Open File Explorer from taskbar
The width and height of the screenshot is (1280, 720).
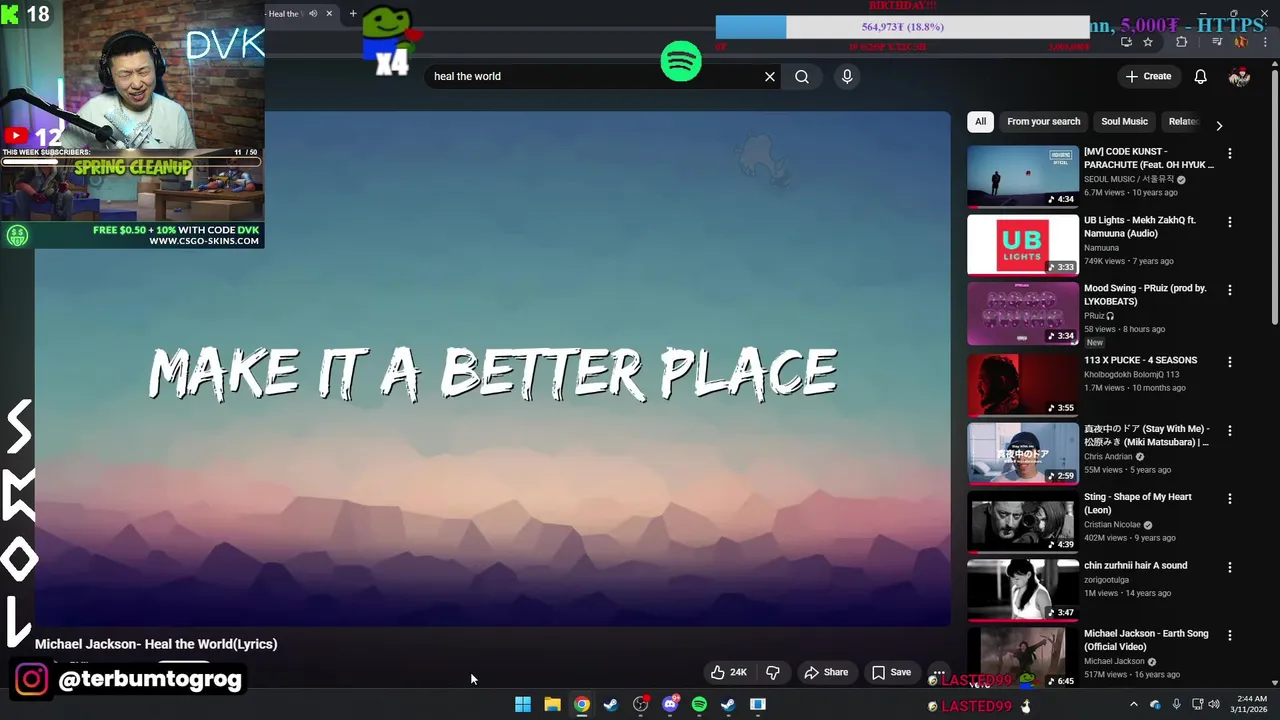(x=552, y=705)
